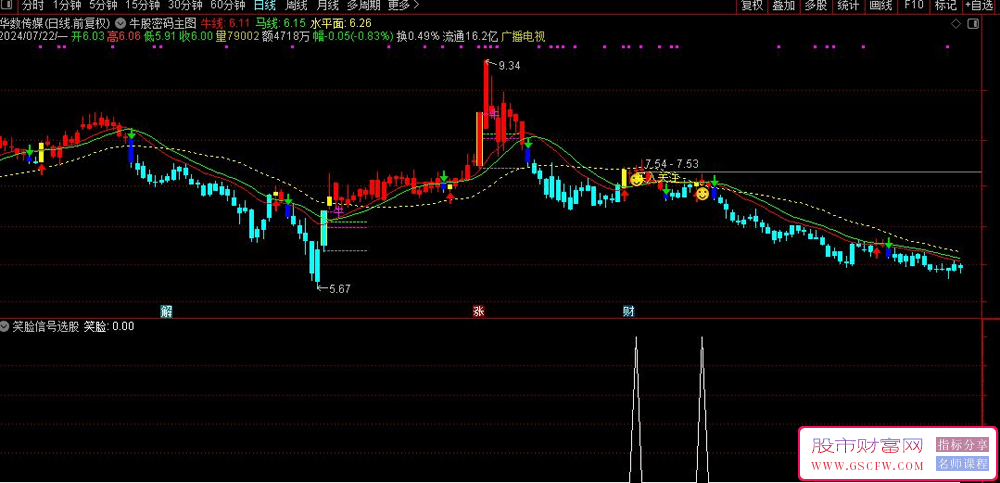Click the 幅-0.05(-0.83%) change value
The height and width of the screenshot is (483, 1000).
[x=353, y=36]
